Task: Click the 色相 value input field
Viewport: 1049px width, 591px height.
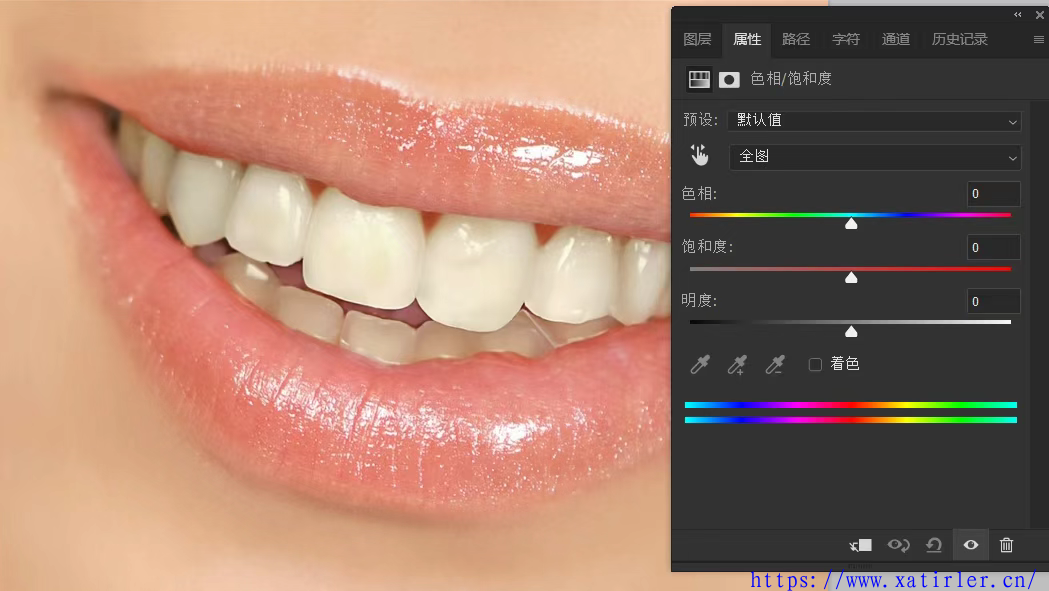Action: 993,194
